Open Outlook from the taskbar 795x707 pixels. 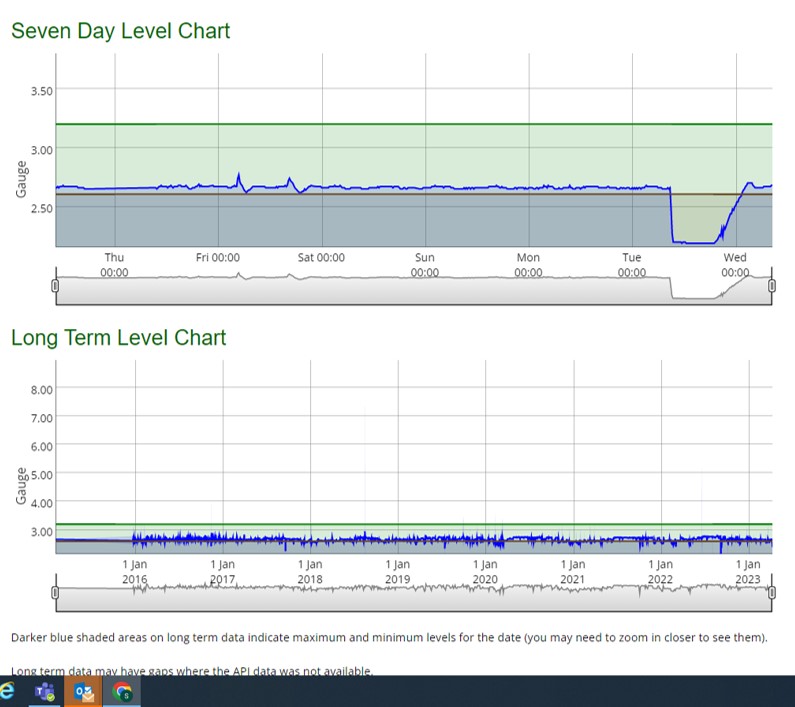tap(84, 691)
